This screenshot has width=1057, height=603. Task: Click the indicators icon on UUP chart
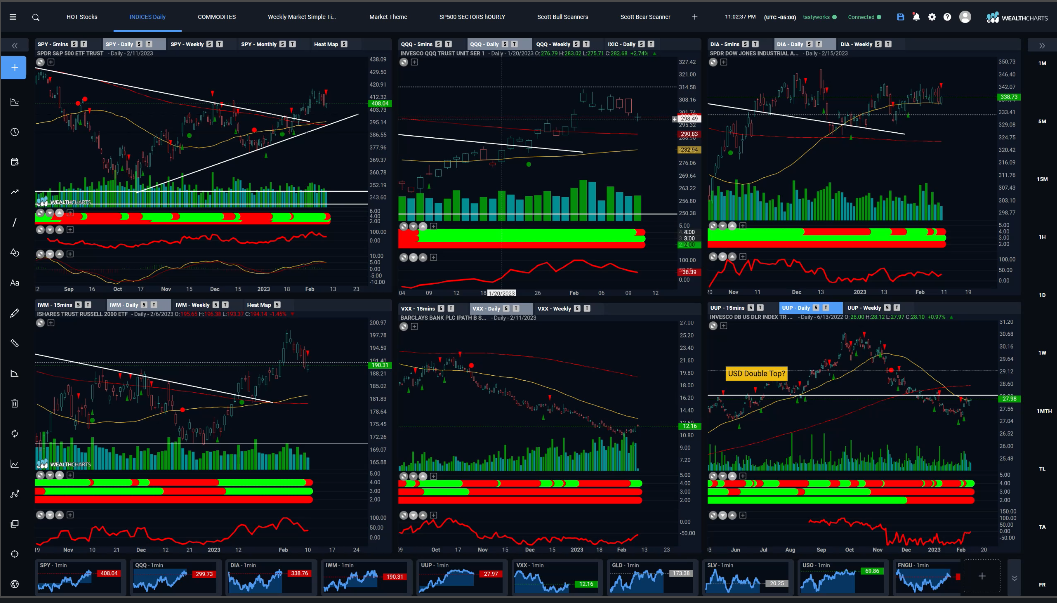pyautogui.click(x=713, y=326)
